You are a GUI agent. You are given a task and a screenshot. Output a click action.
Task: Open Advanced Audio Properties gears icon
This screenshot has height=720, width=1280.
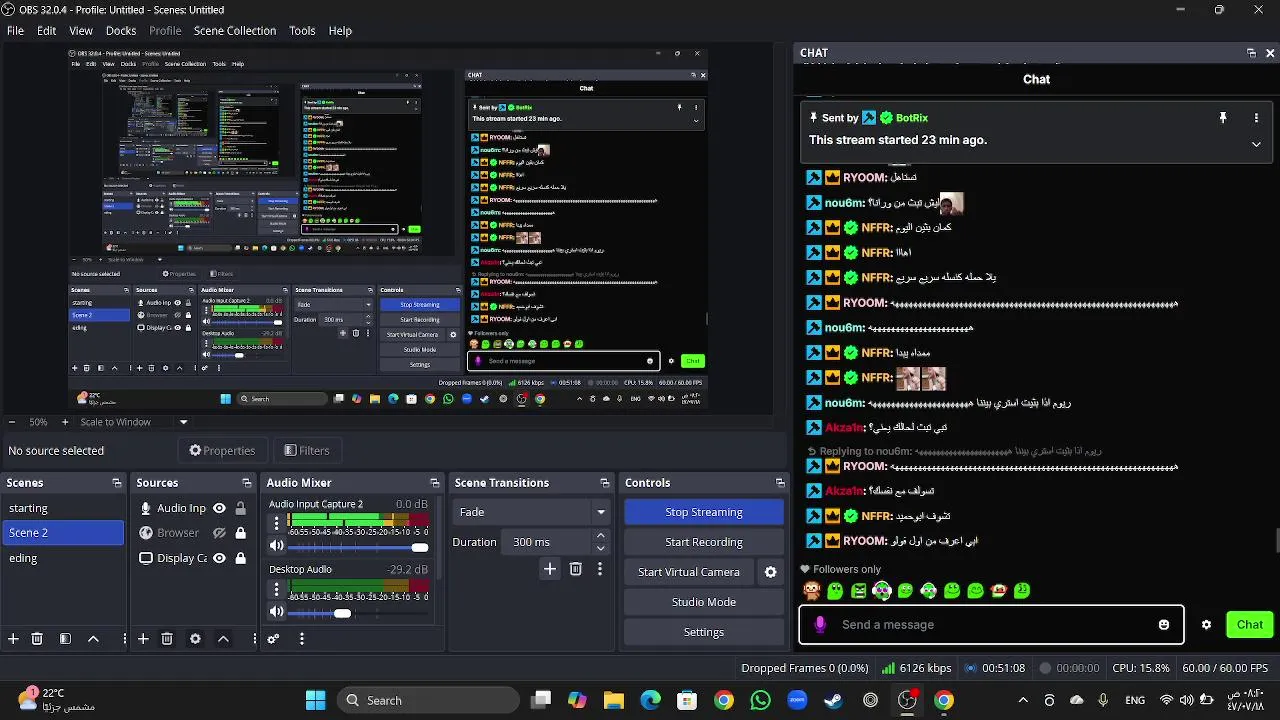(273, 639)
